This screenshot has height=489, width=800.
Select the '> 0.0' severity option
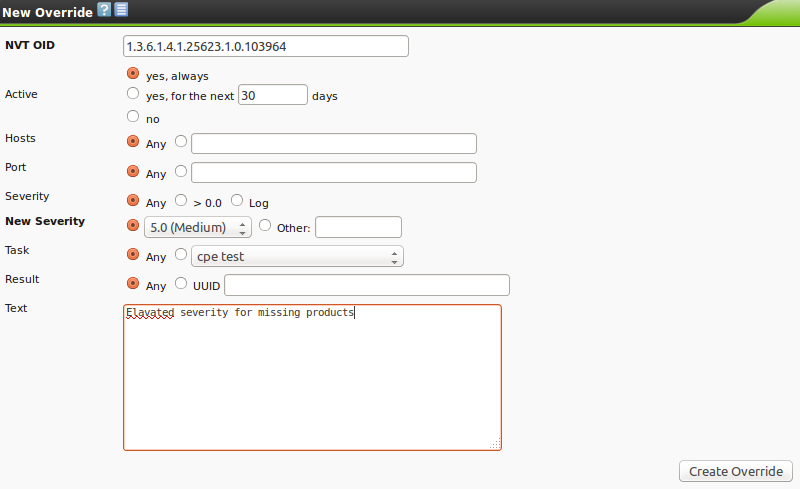point(181,200)
